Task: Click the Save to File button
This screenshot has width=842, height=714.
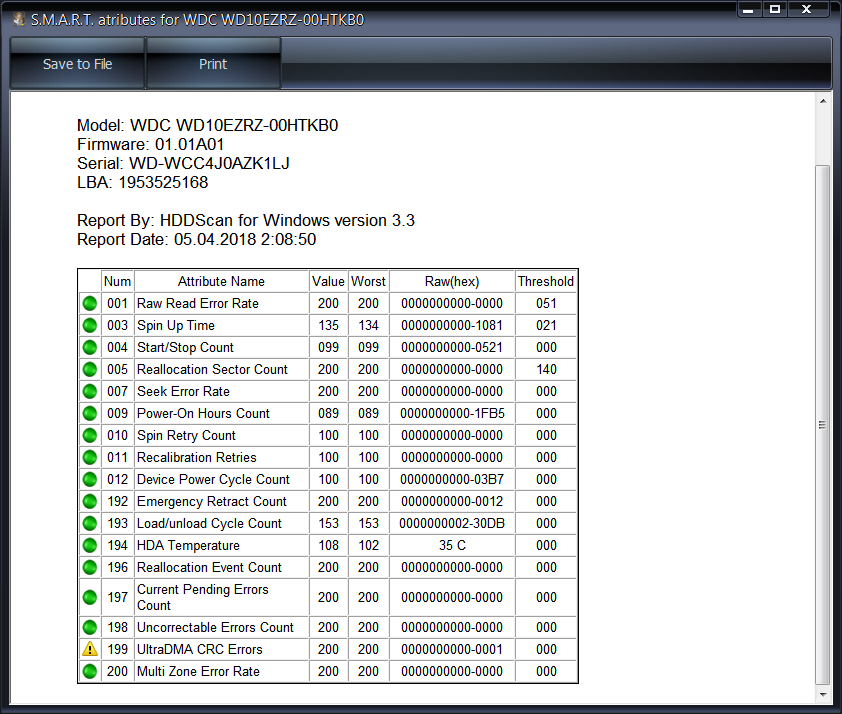Action: (77, 63)
